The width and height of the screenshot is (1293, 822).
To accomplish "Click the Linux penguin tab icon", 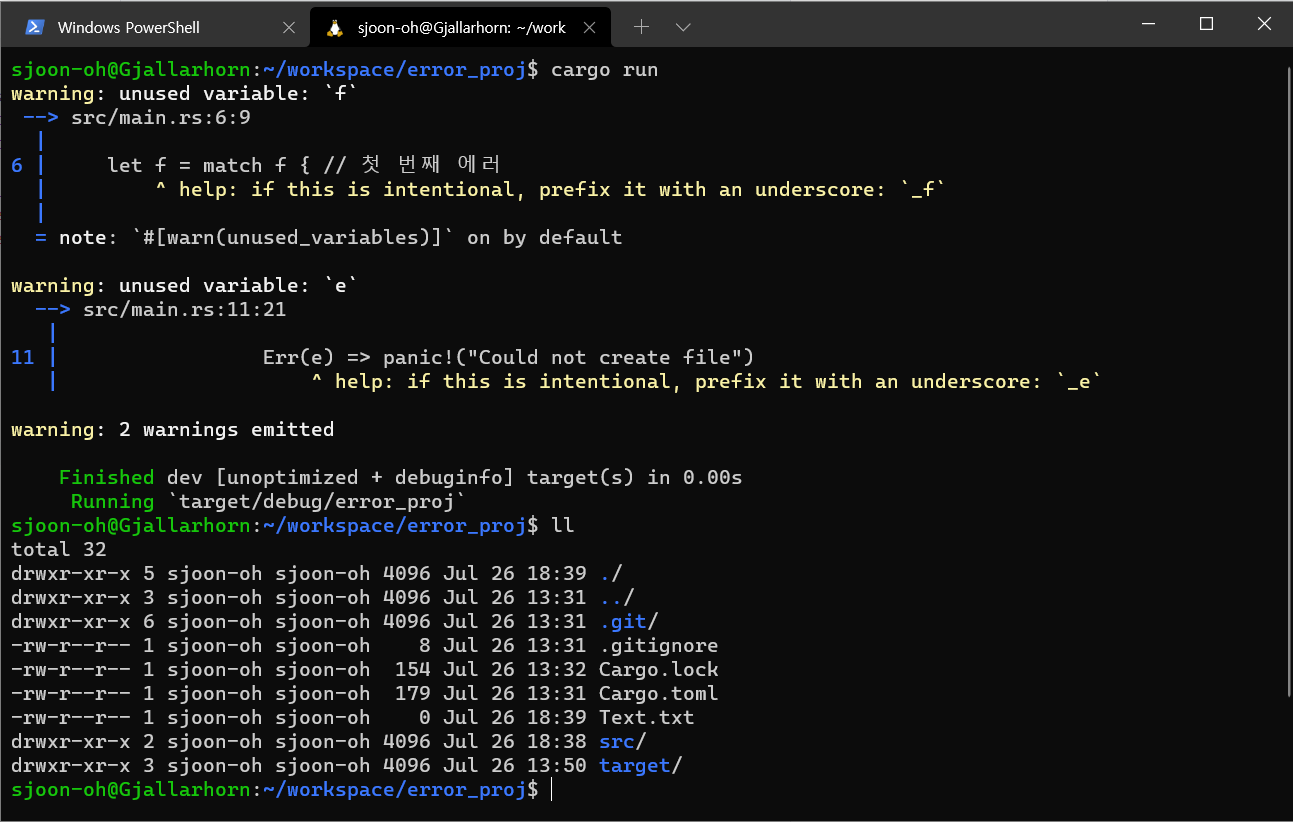I will pos(336,27).
